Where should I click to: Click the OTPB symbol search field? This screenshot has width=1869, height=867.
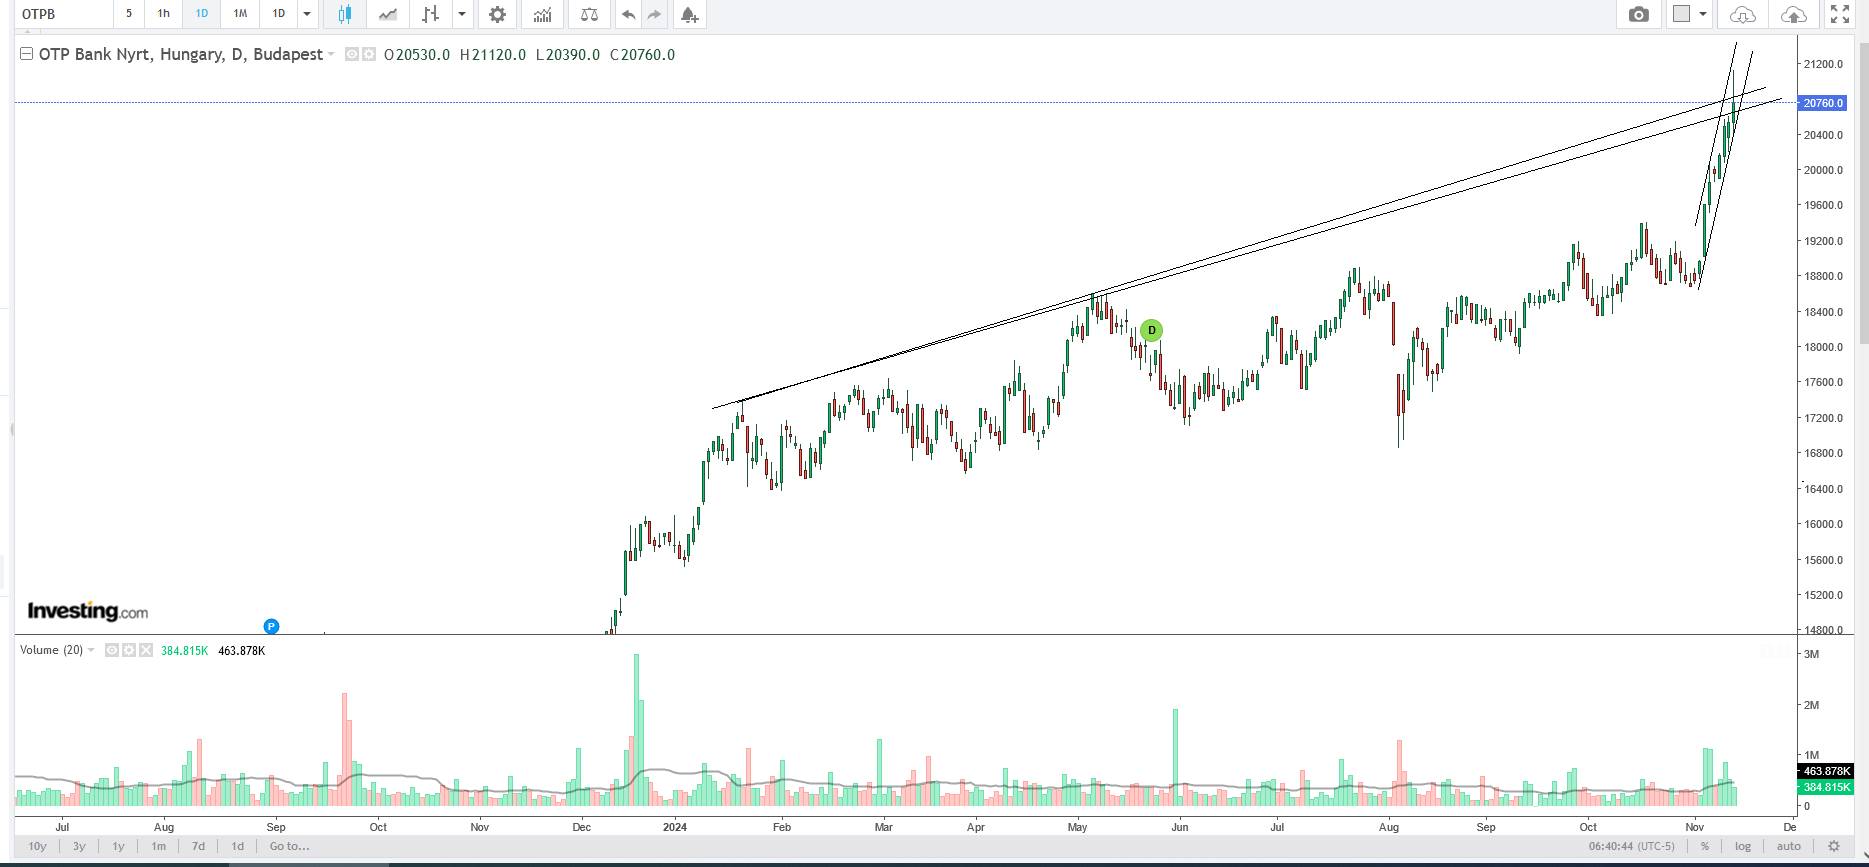point(64,14)
